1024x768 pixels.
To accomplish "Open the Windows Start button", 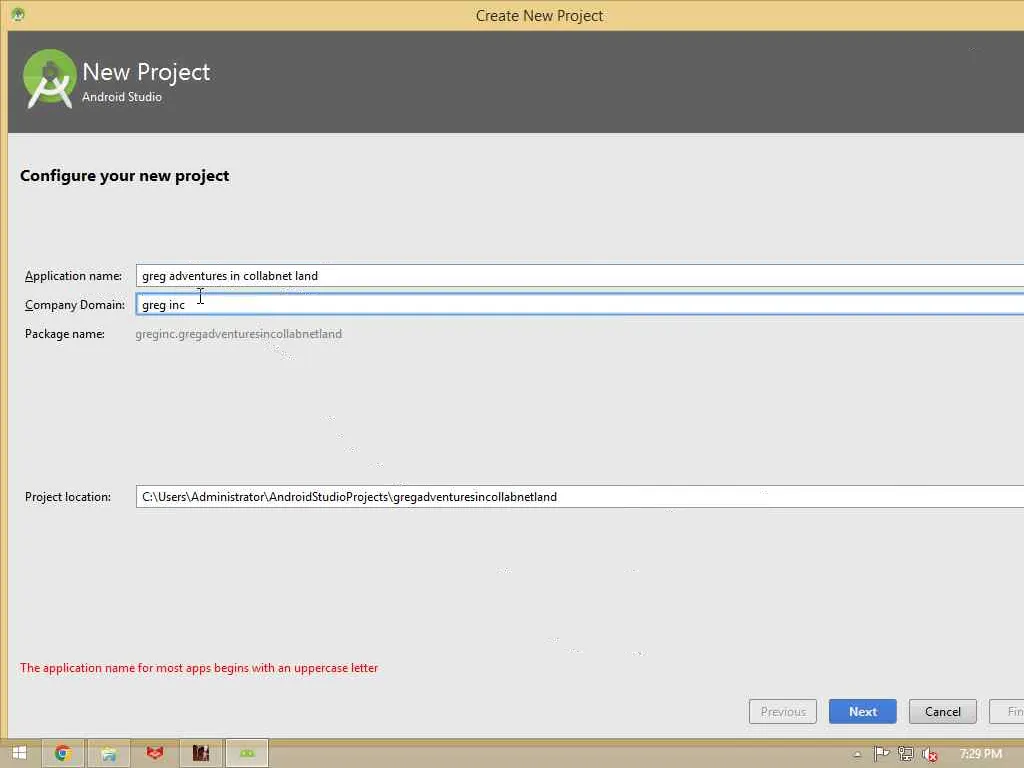I will coord(19,753).
